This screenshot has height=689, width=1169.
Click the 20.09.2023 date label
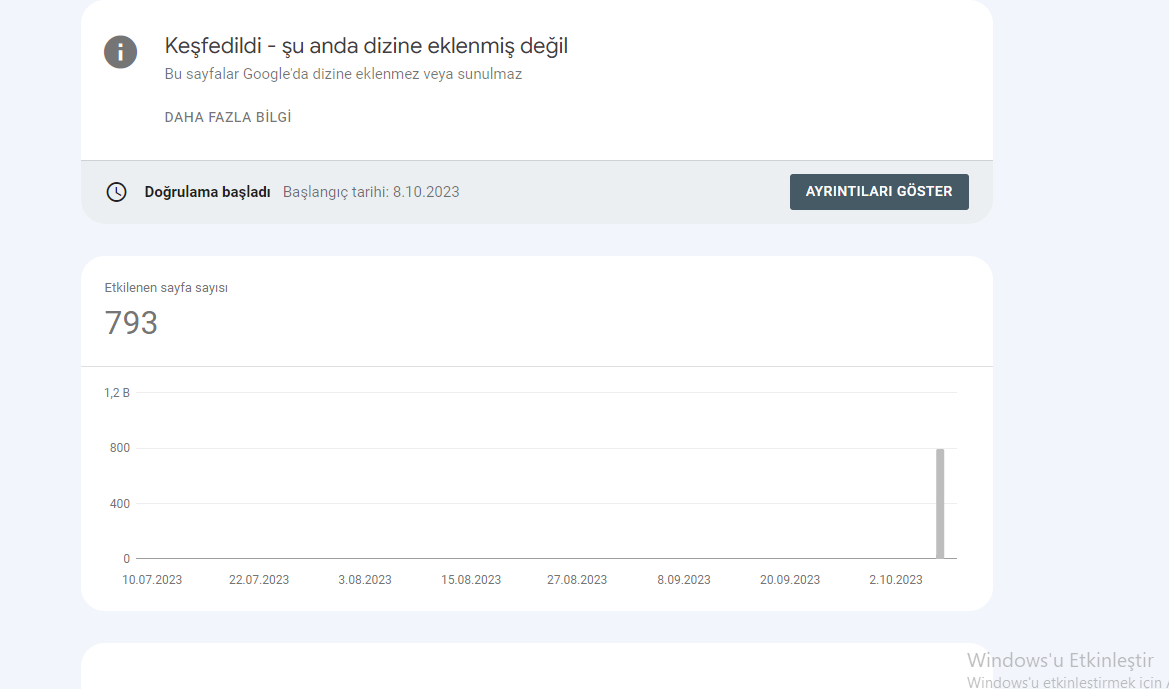pyautogui.click(x=790, y=579)
